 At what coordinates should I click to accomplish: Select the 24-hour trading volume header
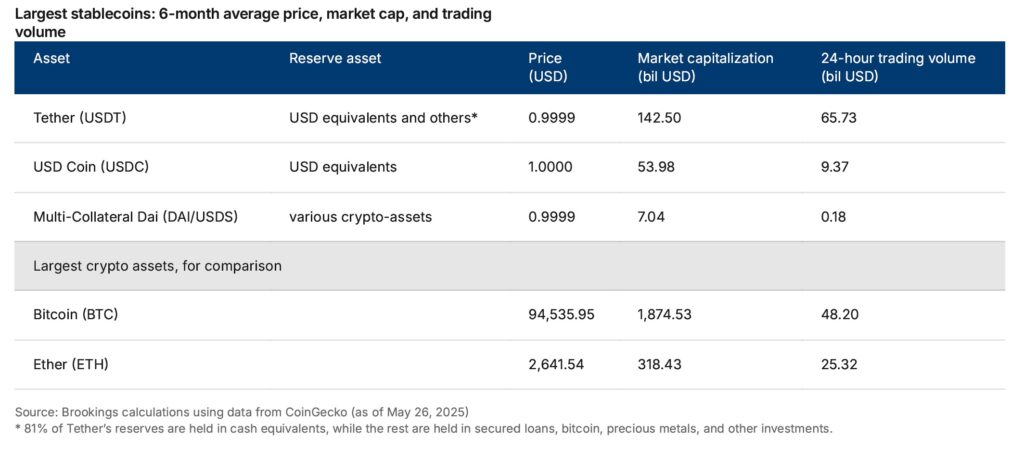(x=897, y=67)
